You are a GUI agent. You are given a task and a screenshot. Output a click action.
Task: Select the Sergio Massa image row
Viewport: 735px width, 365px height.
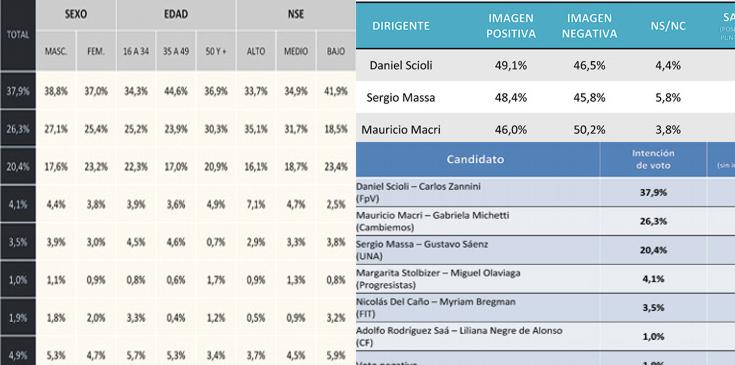[x=546, y=97]
